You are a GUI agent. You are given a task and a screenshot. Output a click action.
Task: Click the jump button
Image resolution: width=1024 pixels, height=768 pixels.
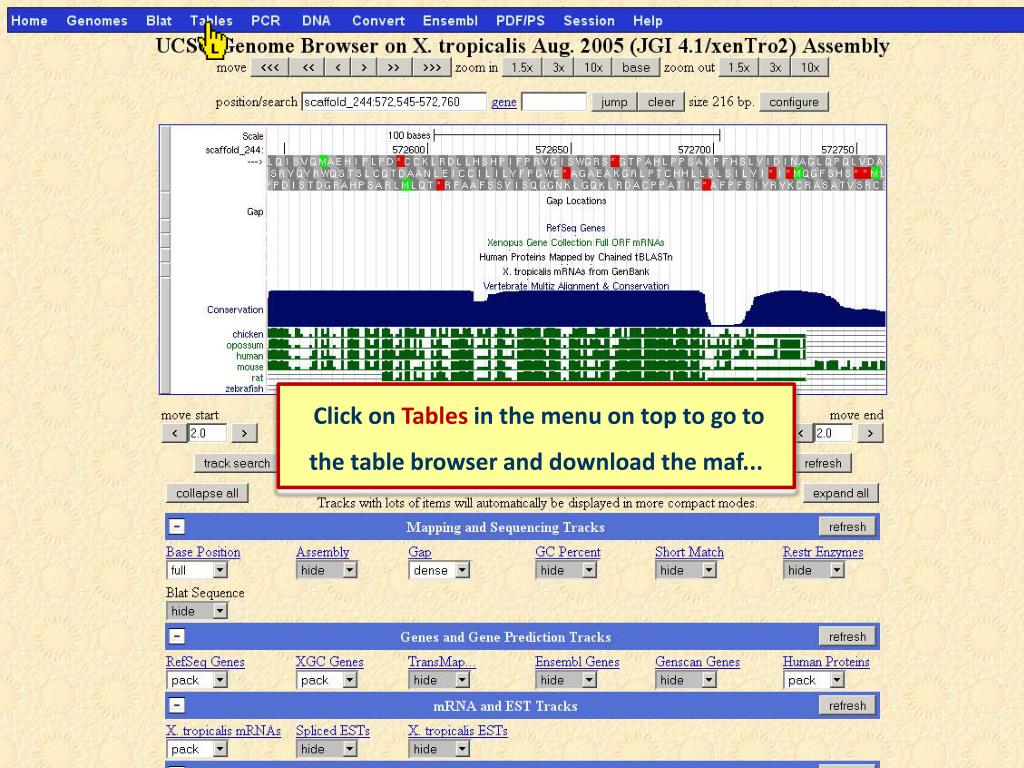tap(614, 102)
